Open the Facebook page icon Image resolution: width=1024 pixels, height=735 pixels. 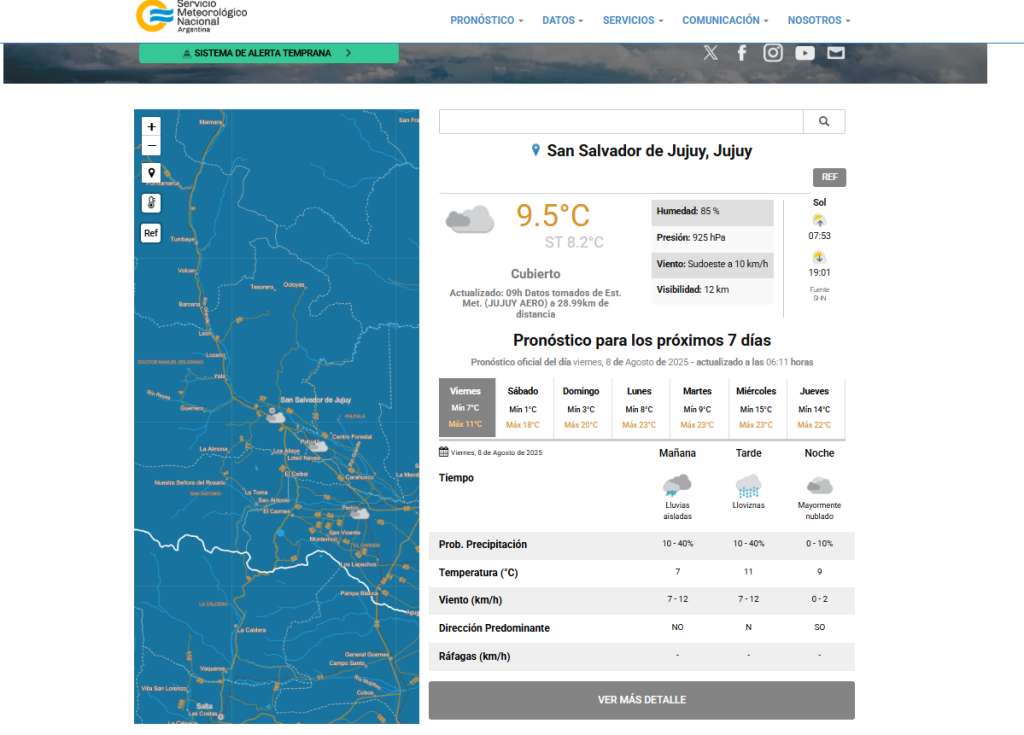(x=742, y=53)
